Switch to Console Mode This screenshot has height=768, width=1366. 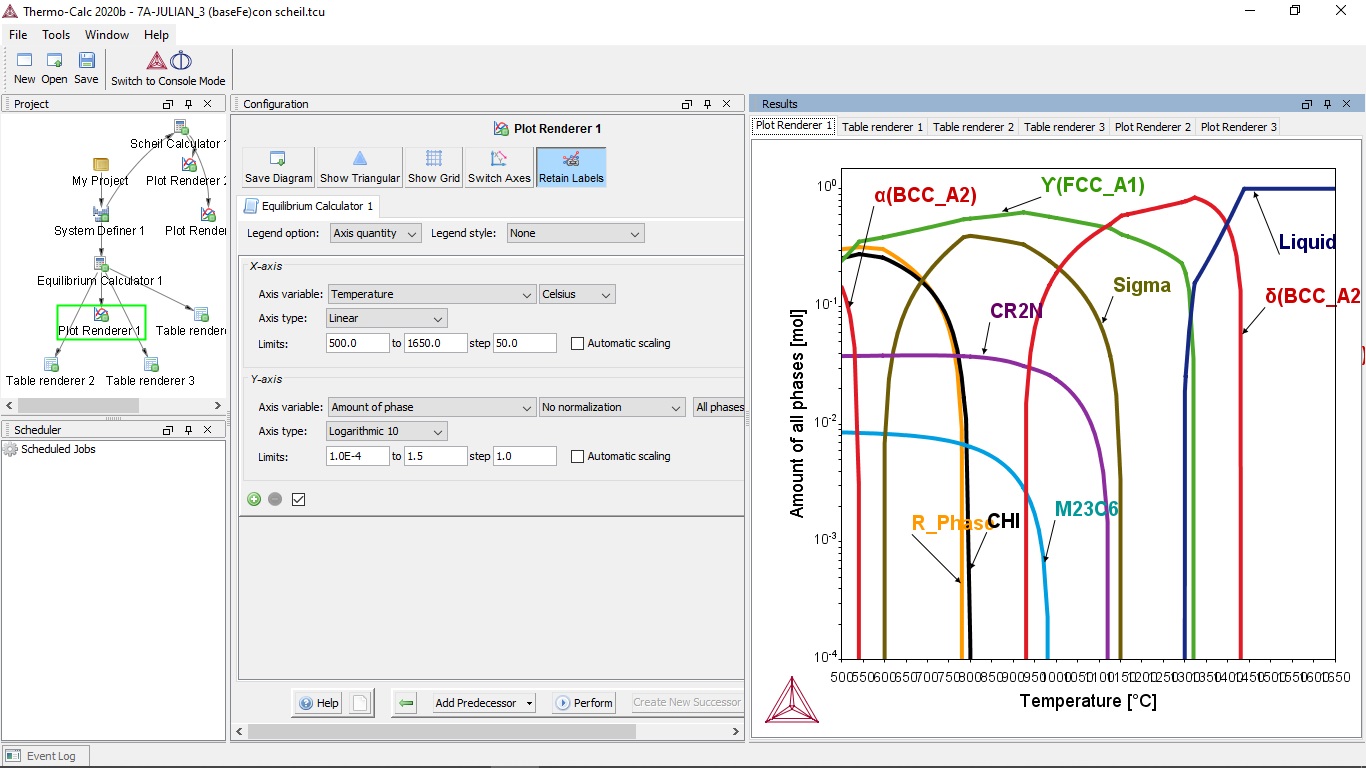[x=168, y=69]
